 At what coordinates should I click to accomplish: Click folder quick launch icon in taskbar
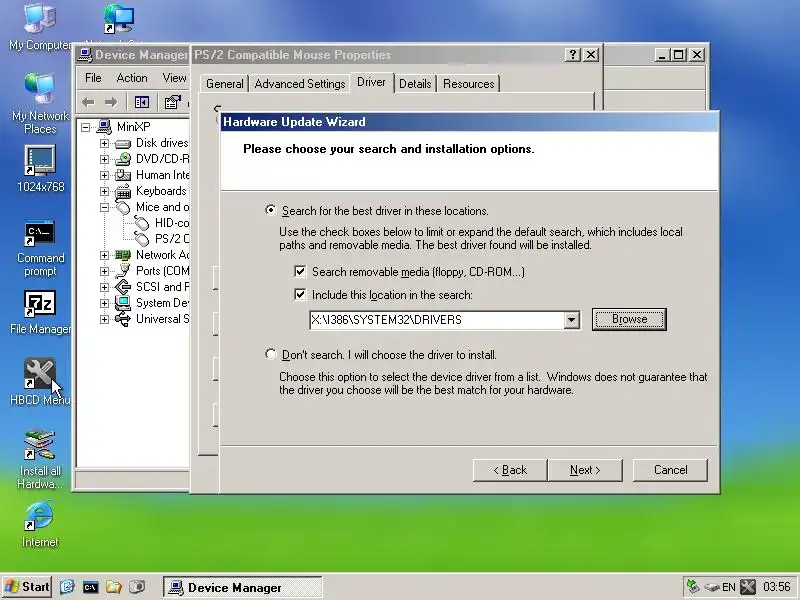pos(113,587)
